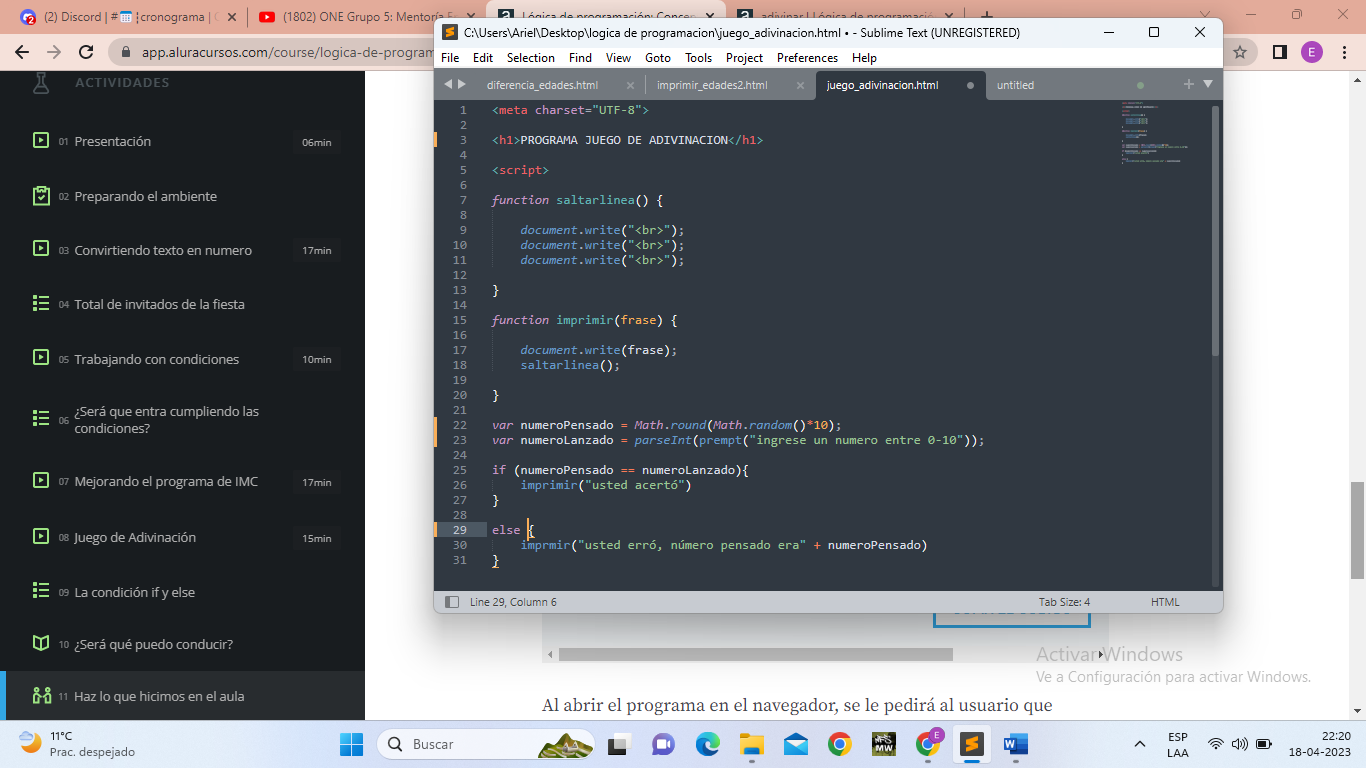The width and height of the screenshot is (1366, 768).
Task: Toggle the Sublime Text side bar icon
Action: [452, 602]
